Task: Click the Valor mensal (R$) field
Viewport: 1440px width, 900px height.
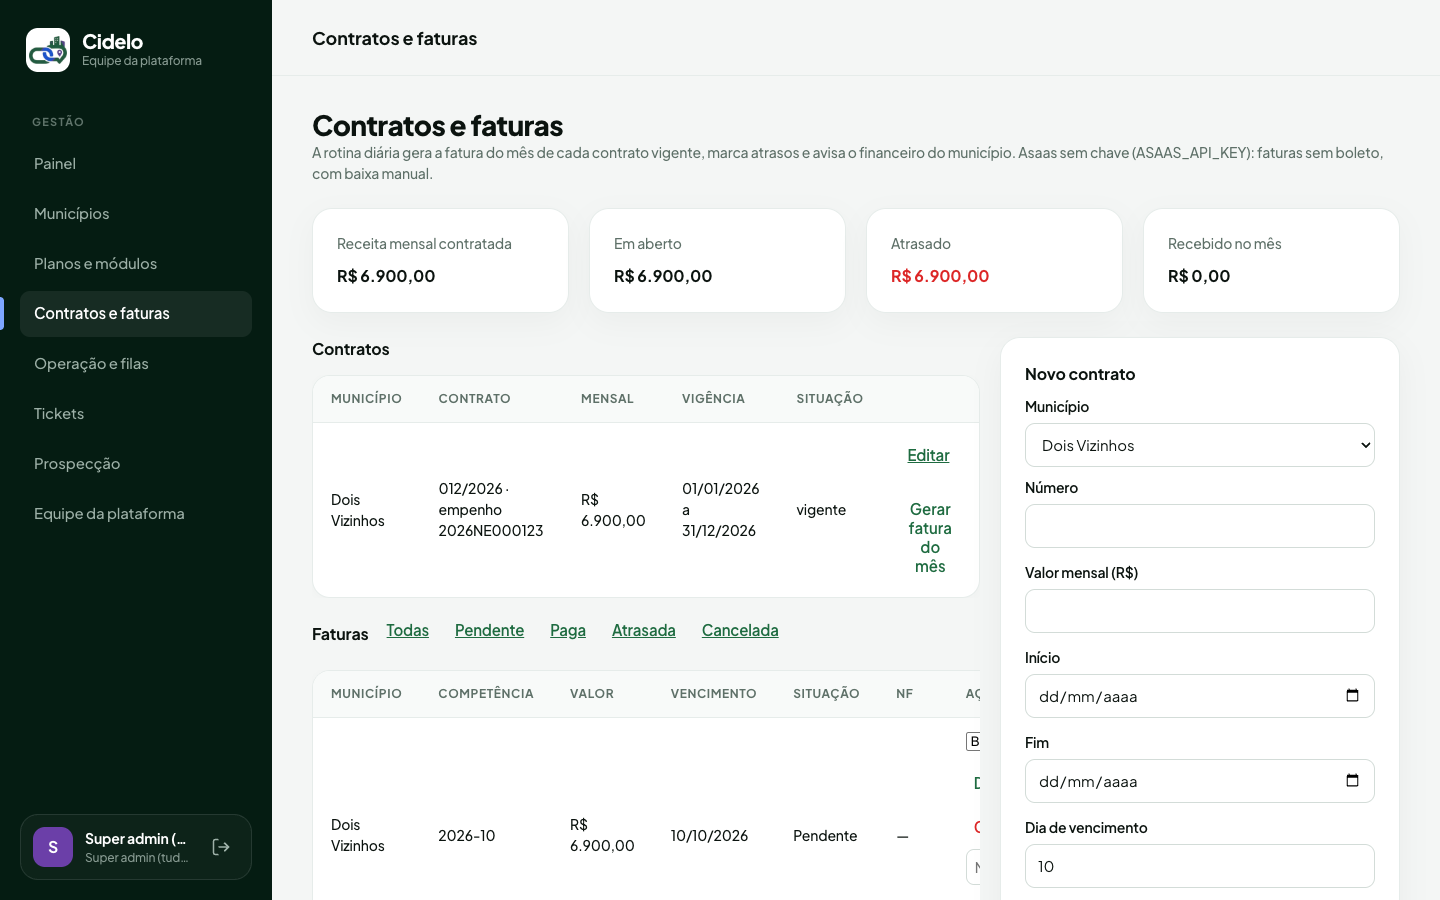Action: [1200, 611]
